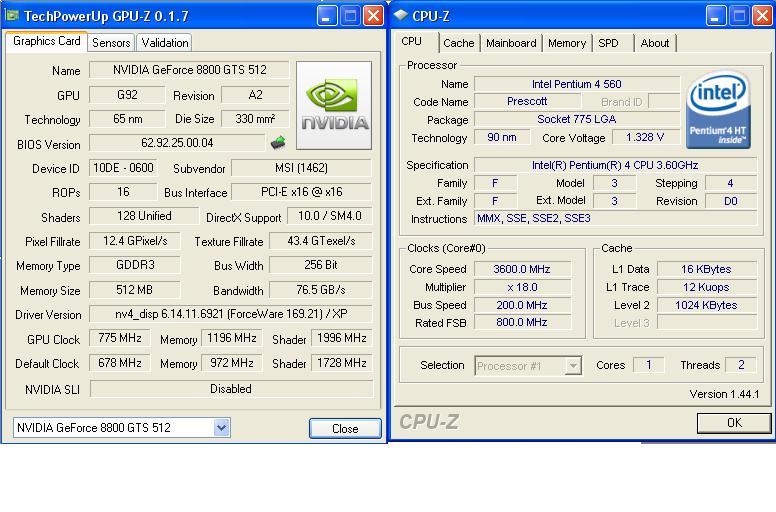The width and height of the screenshot is (776, 512).
Task: Click the Bandwidth value 76.5 GB/s
Action: click(x=321, y=289)
